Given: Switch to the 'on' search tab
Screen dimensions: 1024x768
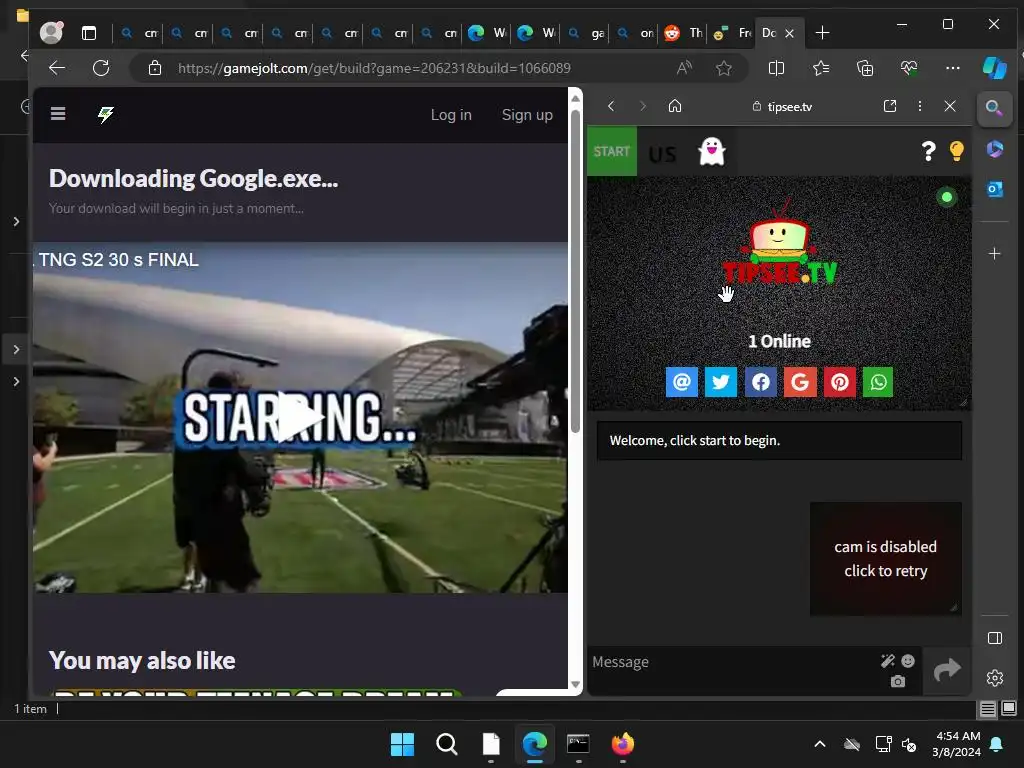Looking at the screenshot, I should coord(635,33).
